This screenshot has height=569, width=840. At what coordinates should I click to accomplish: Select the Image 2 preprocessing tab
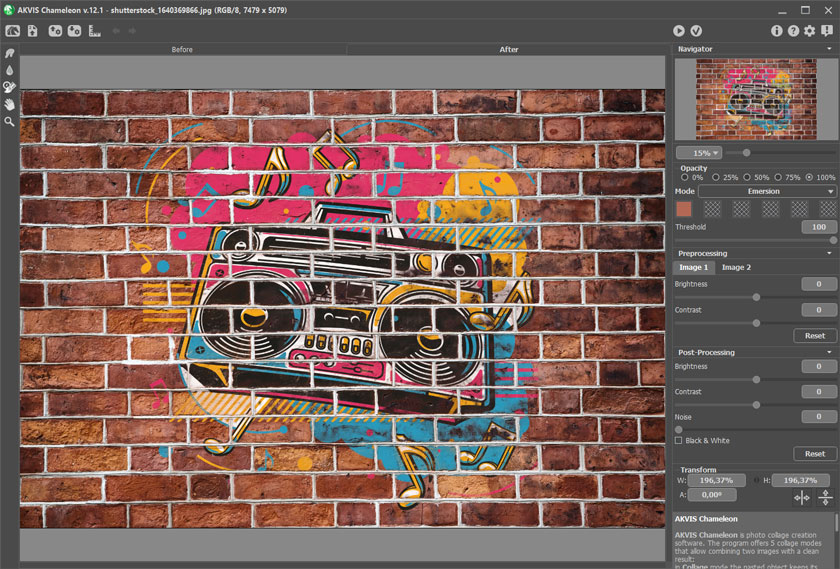click(736, 267)
